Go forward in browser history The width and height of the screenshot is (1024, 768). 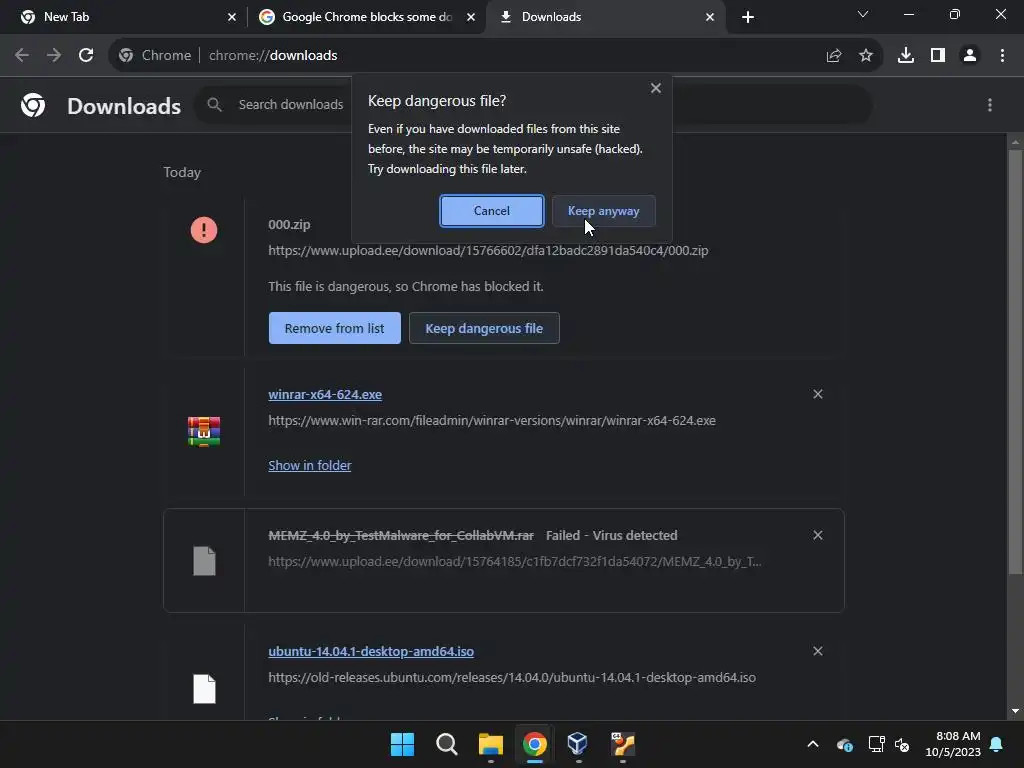54,56
